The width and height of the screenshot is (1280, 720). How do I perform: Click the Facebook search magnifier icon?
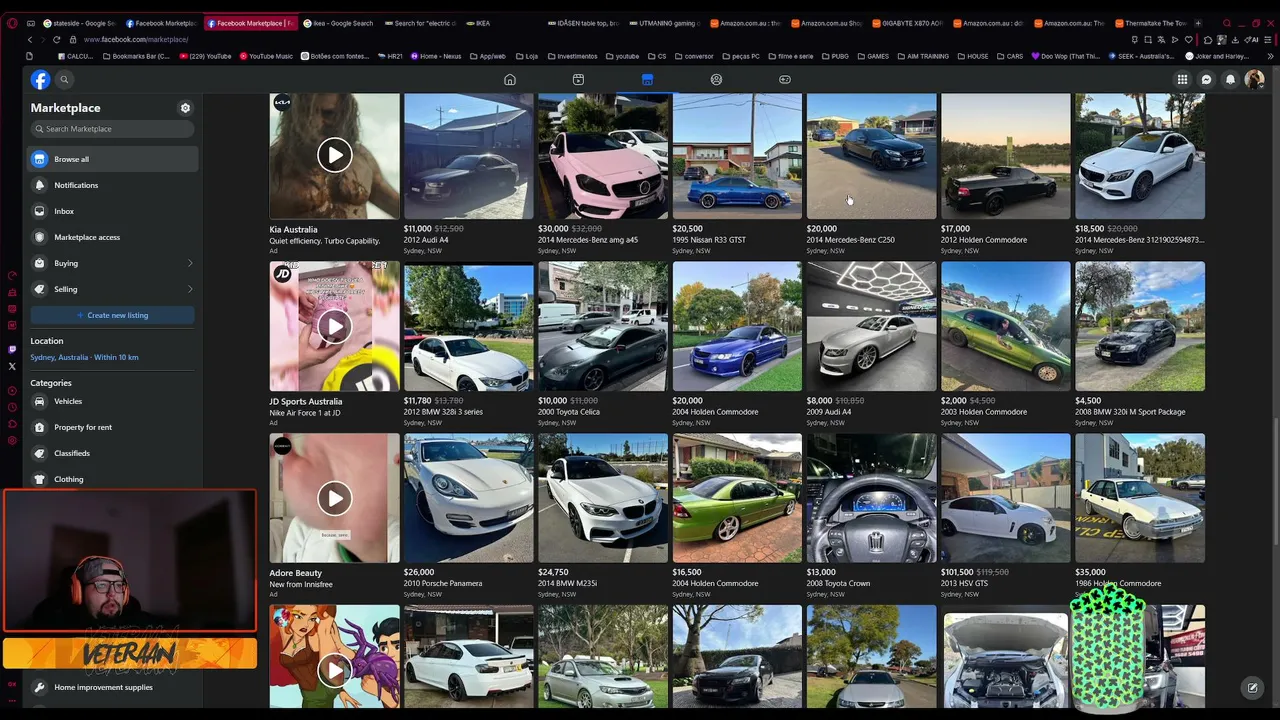point(64,80)
